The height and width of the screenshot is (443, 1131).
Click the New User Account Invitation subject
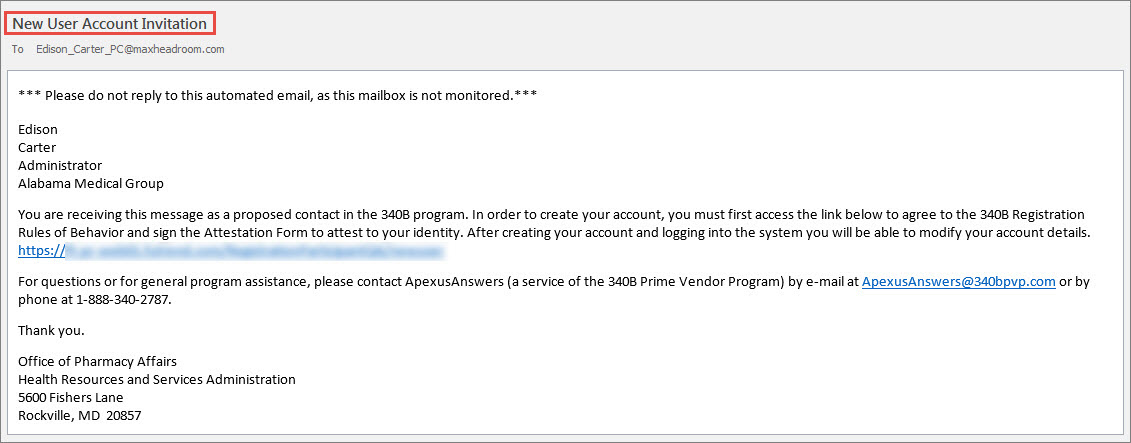tap(110, 23)
